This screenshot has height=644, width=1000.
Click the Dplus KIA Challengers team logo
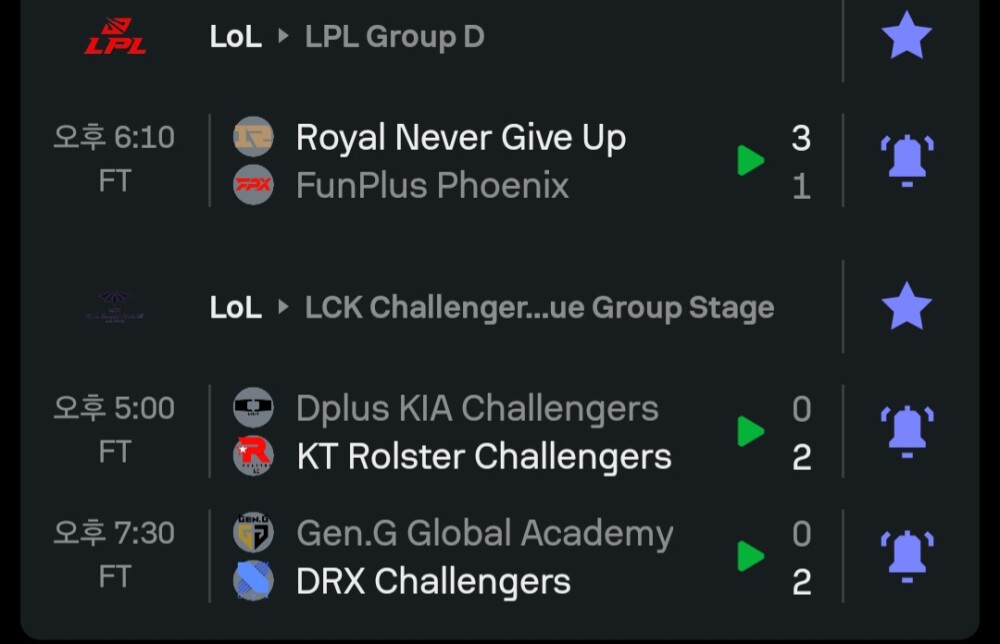(253, 408)
